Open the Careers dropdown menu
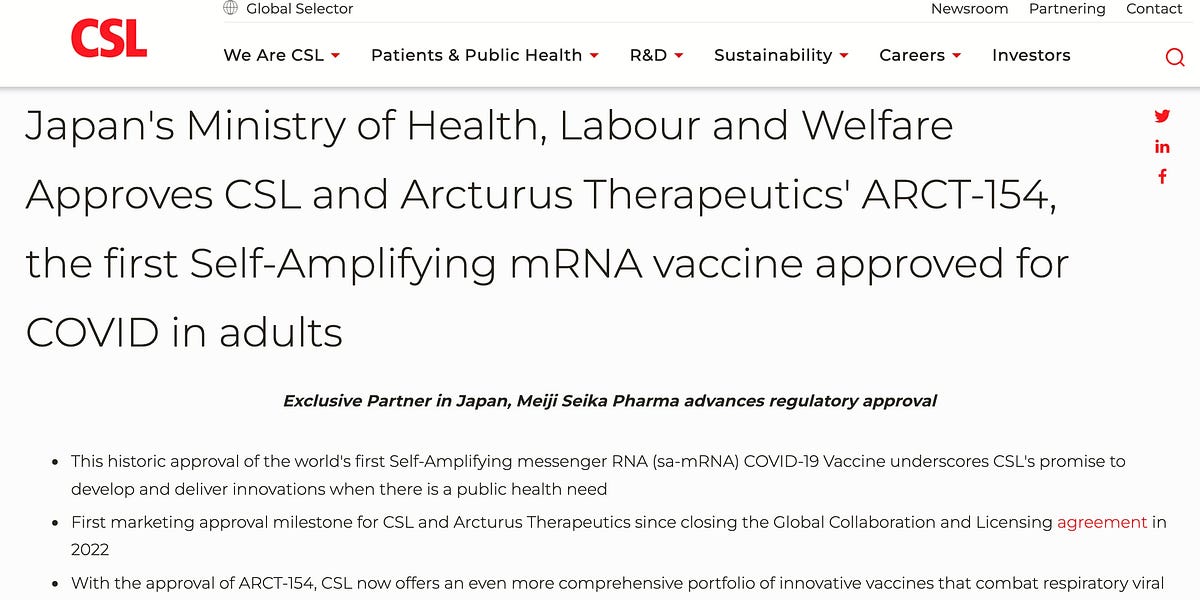The width and height of the screenshot is (1200, 600). click(919, 56)
